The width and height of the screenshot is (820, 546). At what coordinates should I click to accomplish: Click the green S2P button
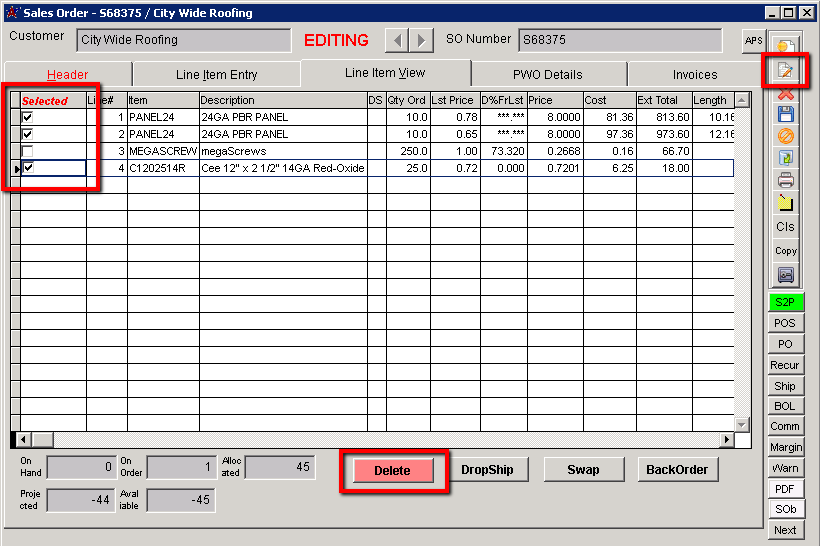pyautogui.click(x=785, y=301)
